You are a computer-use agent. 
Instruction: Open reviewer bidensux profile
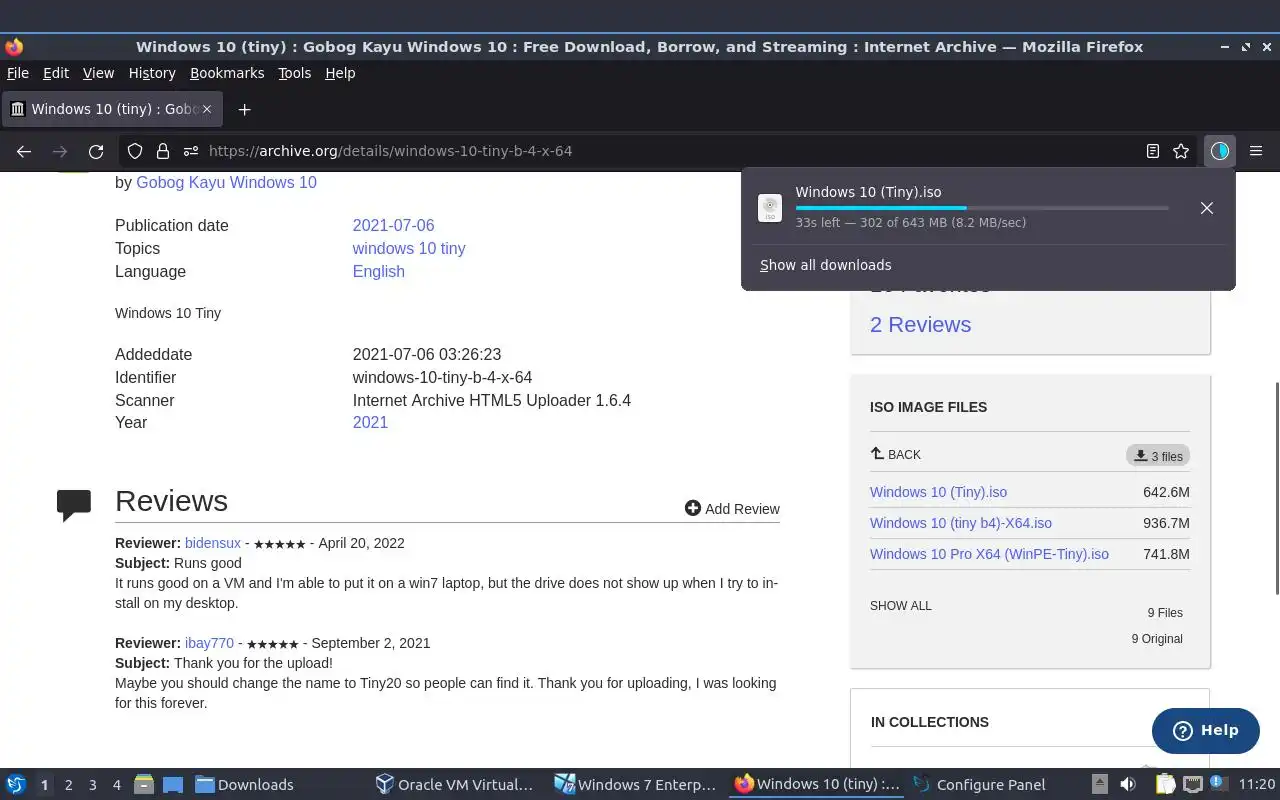click(x=213, y=543)
